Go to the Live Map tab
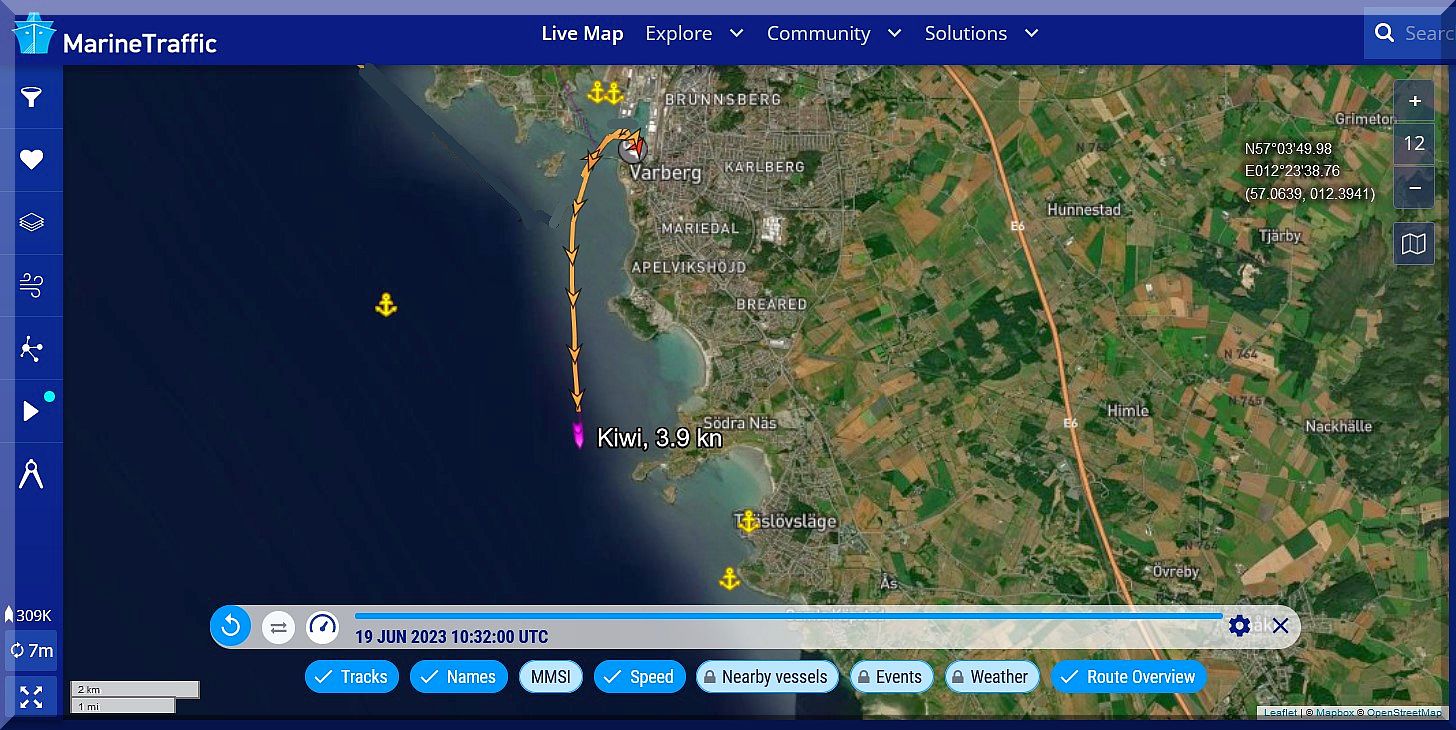The image size is (1456, 730). (x=582, y=33)
